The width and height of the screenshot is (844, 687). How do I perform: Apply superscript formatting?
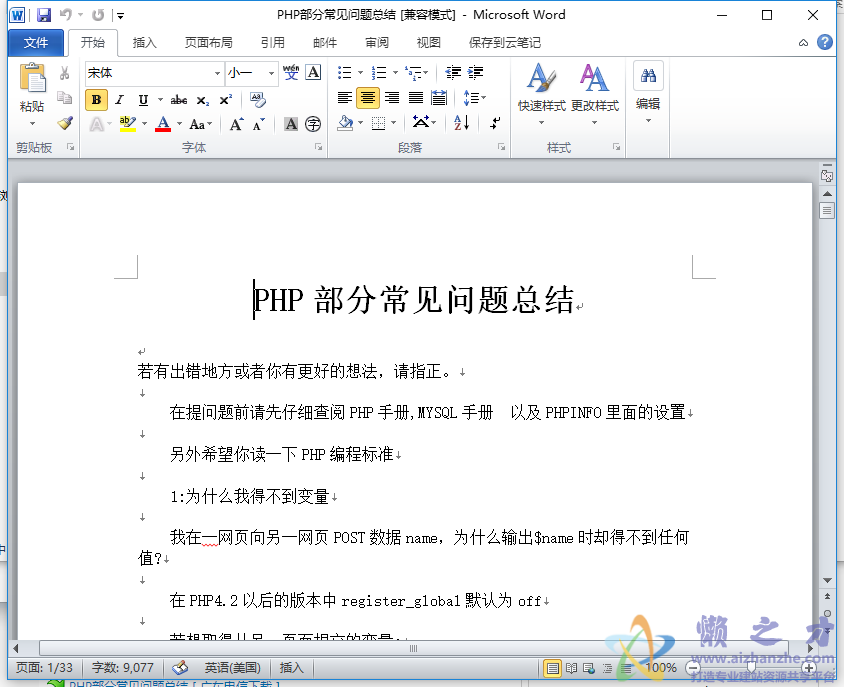click(x=226, y=100)
